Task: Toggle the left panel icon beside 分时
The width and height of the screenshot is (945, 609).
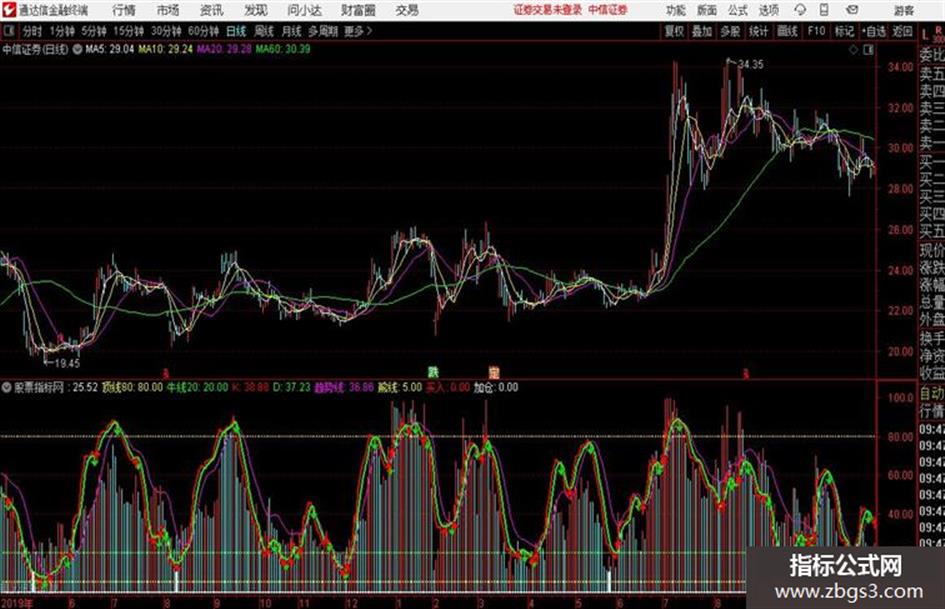Action: 9,31
